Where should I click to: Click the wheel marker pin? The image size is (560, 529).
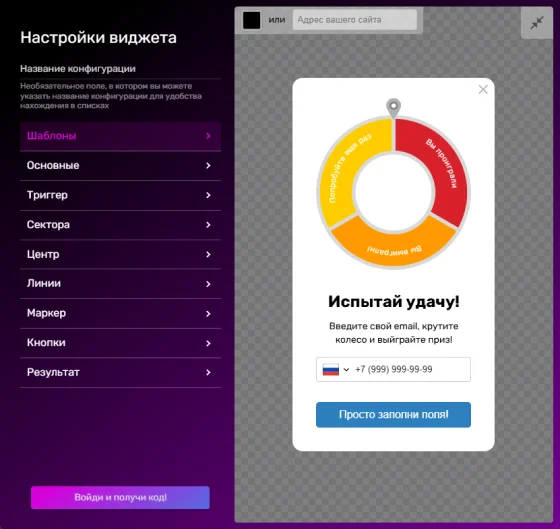[393, 108]
